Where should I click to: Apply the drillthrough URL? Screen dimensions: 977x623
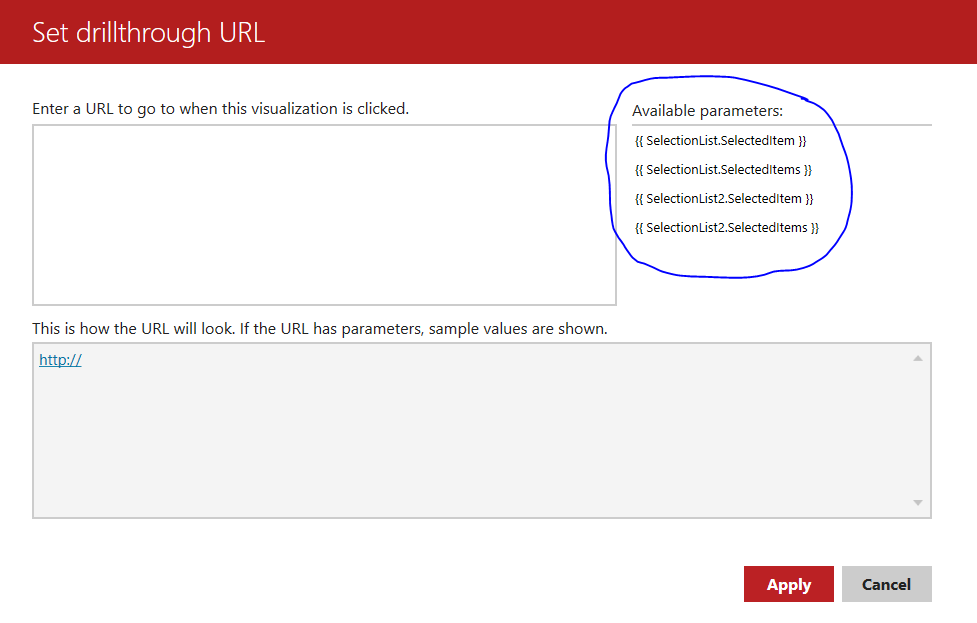788,585
